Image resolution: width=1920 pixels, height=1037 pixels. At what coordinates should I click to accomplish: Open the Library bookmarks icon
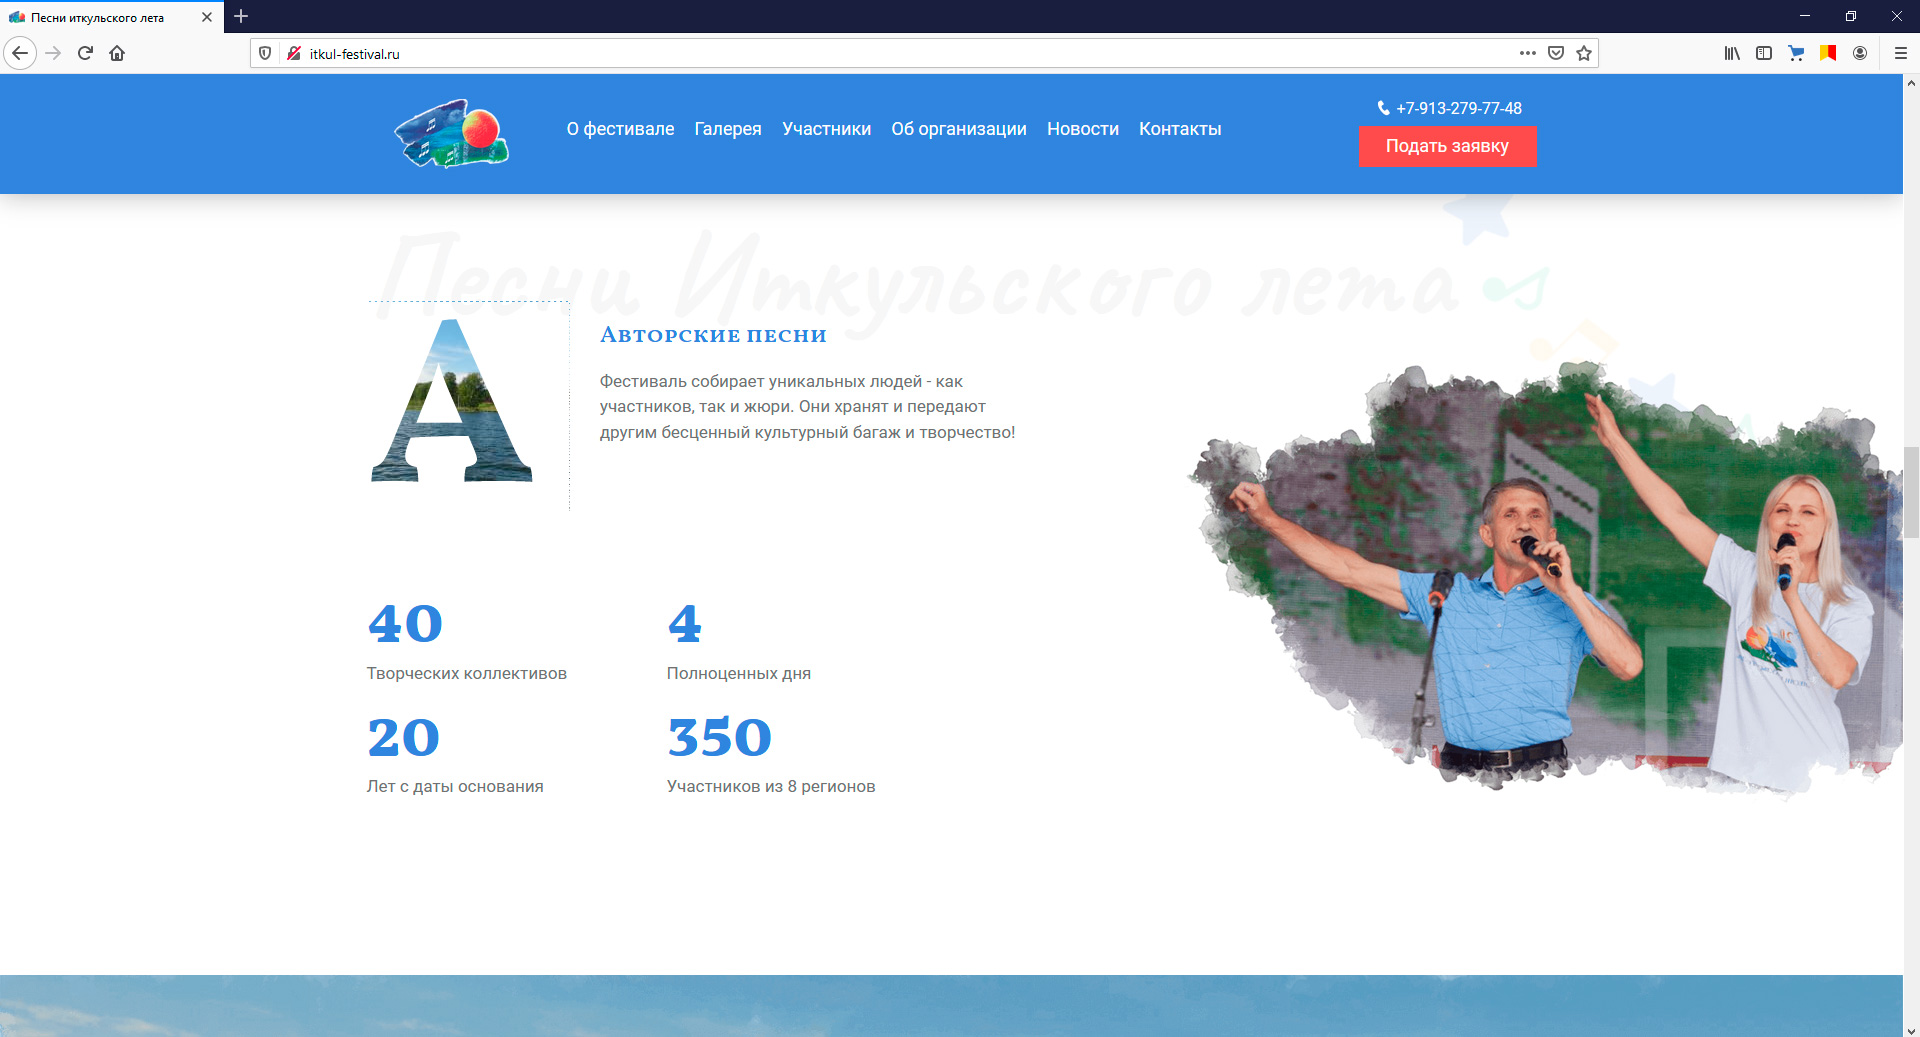point(1732,53)
